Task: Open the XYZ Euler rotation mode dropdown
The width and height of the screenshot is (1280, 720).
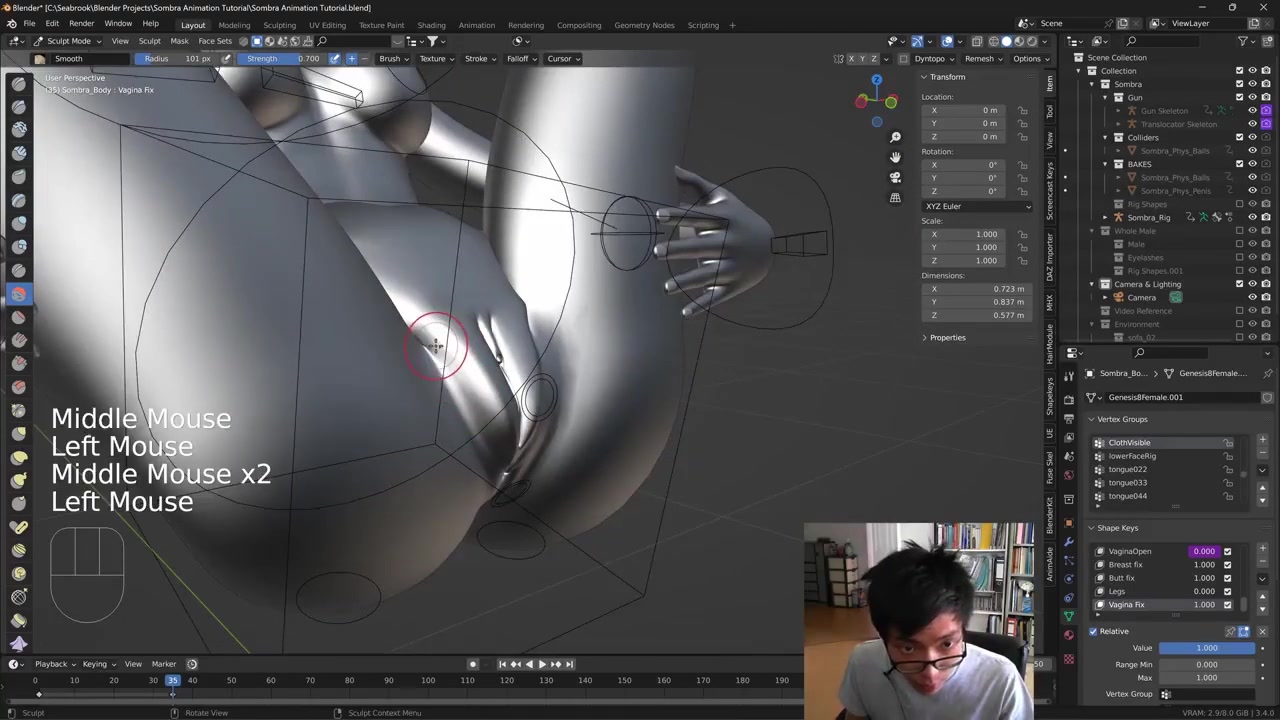Action: (x=977, y=206)
